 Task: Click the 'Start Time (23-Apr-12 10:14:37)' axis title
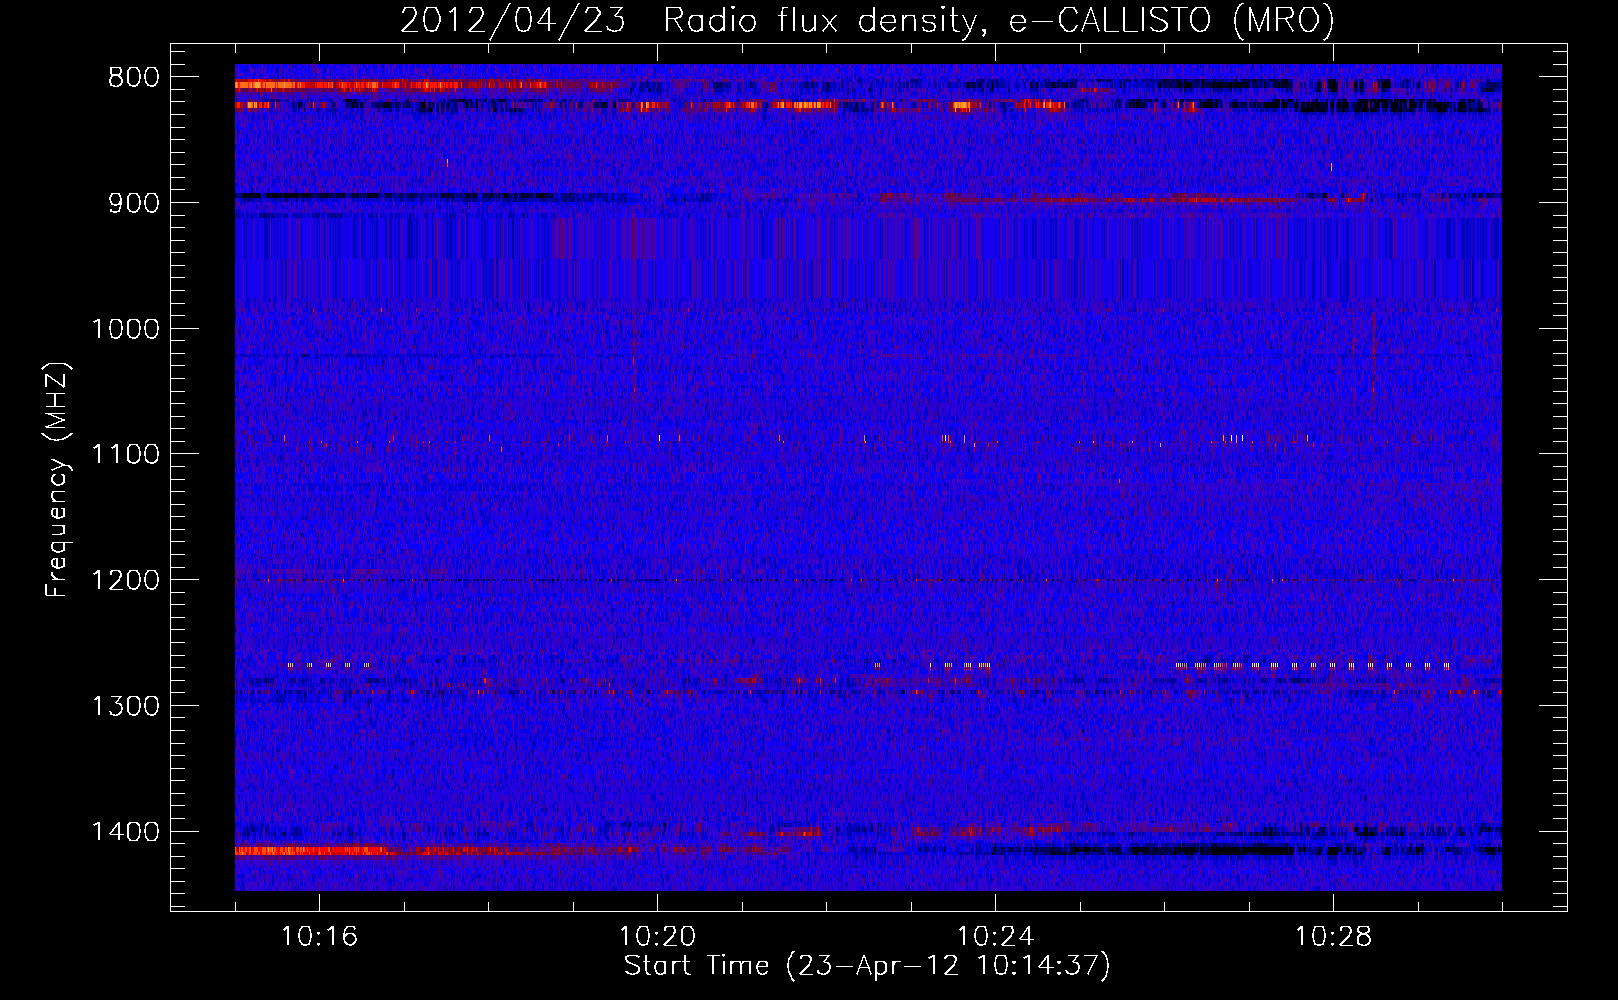click(867, 966)
